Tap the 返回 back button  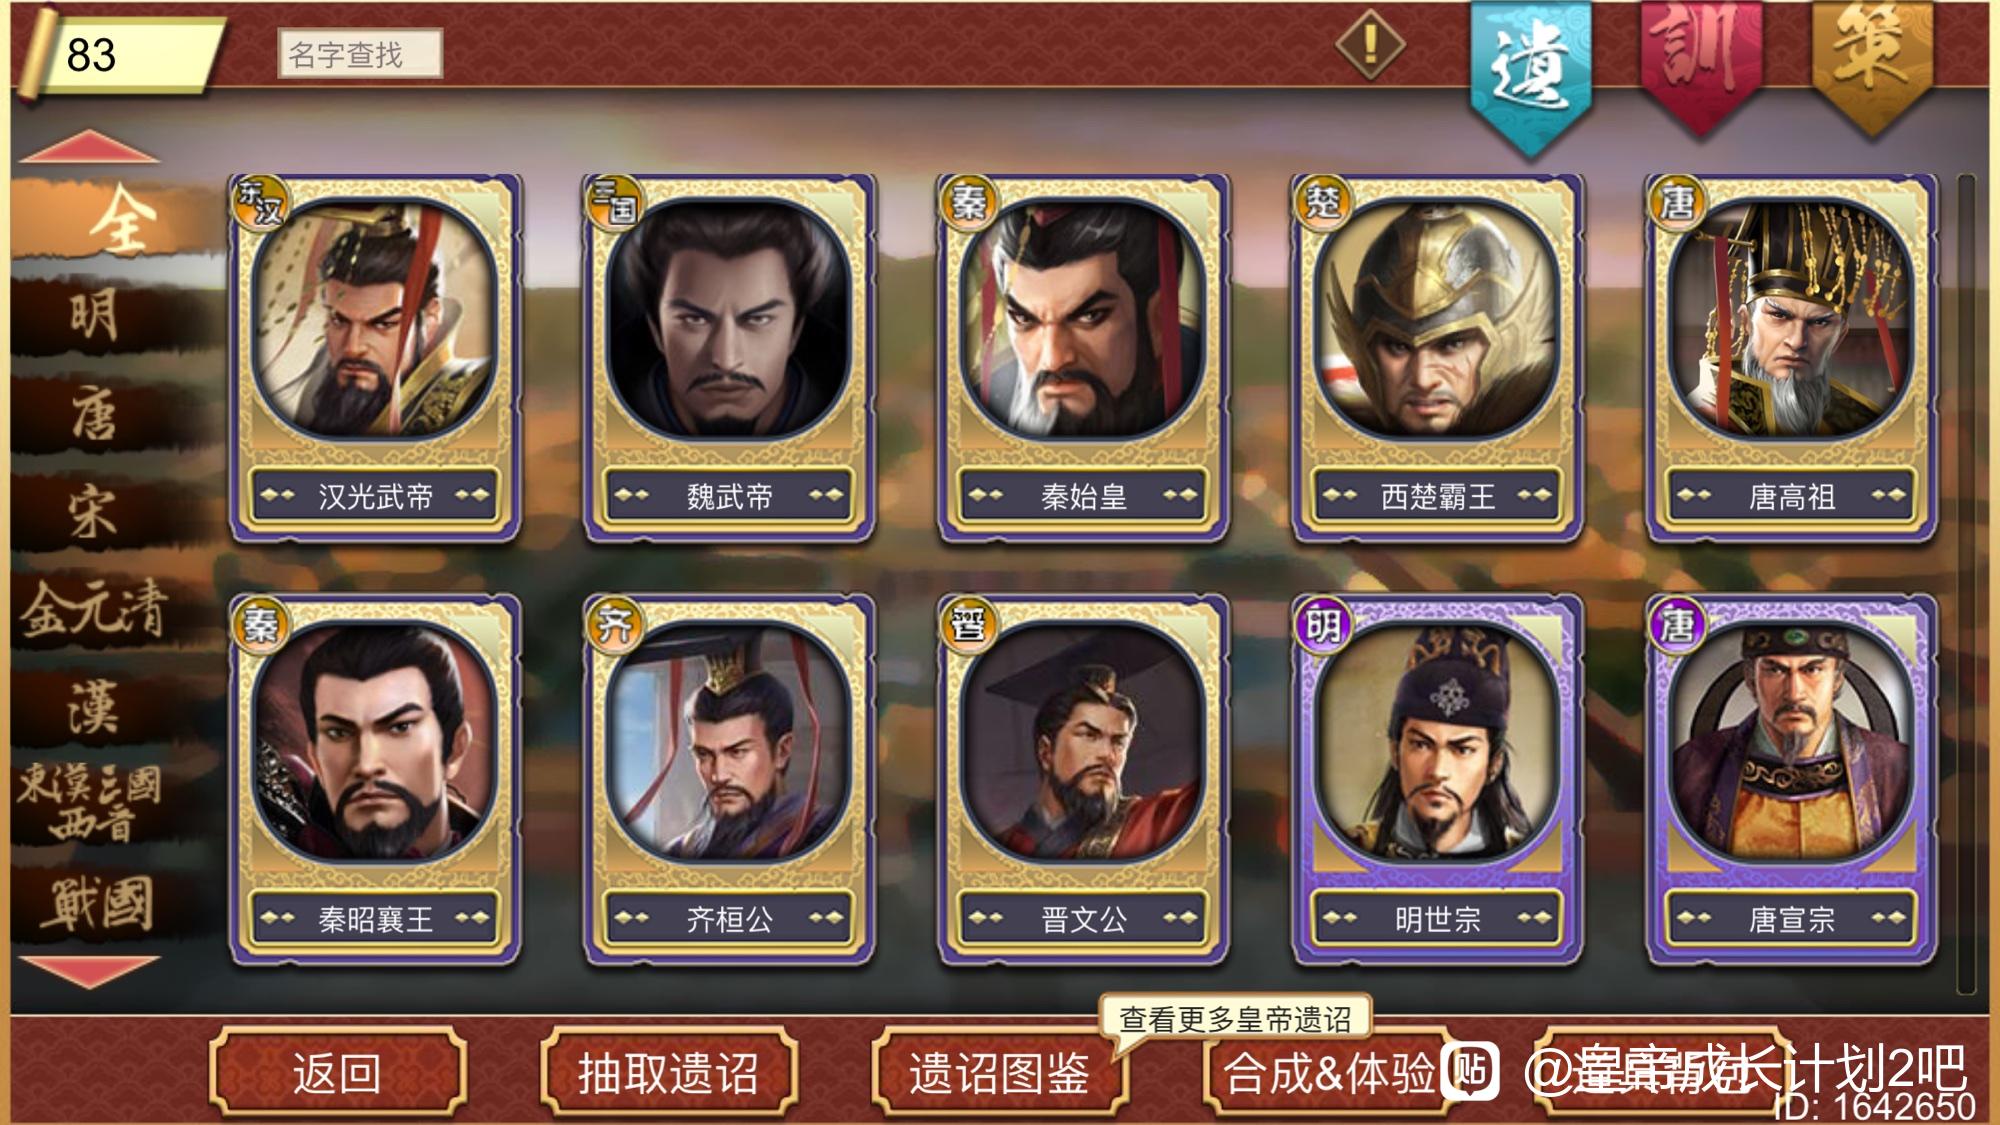point(337,1072)
